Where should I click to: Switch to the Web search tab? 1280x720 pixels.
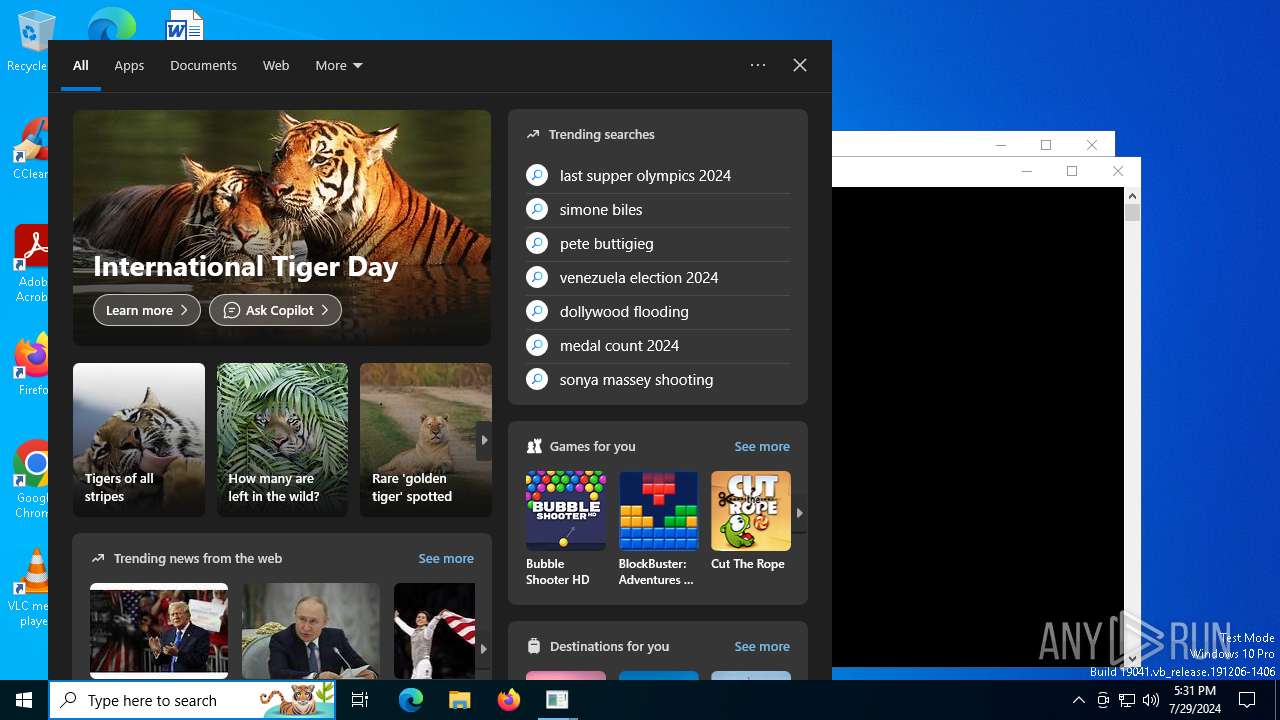click(x=276, y=65)
